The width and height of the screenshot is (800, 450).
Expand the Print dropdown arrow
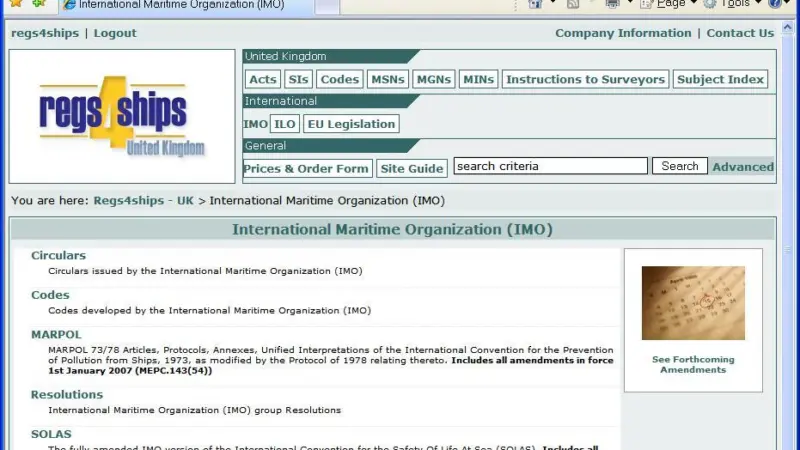coord(630,3)
